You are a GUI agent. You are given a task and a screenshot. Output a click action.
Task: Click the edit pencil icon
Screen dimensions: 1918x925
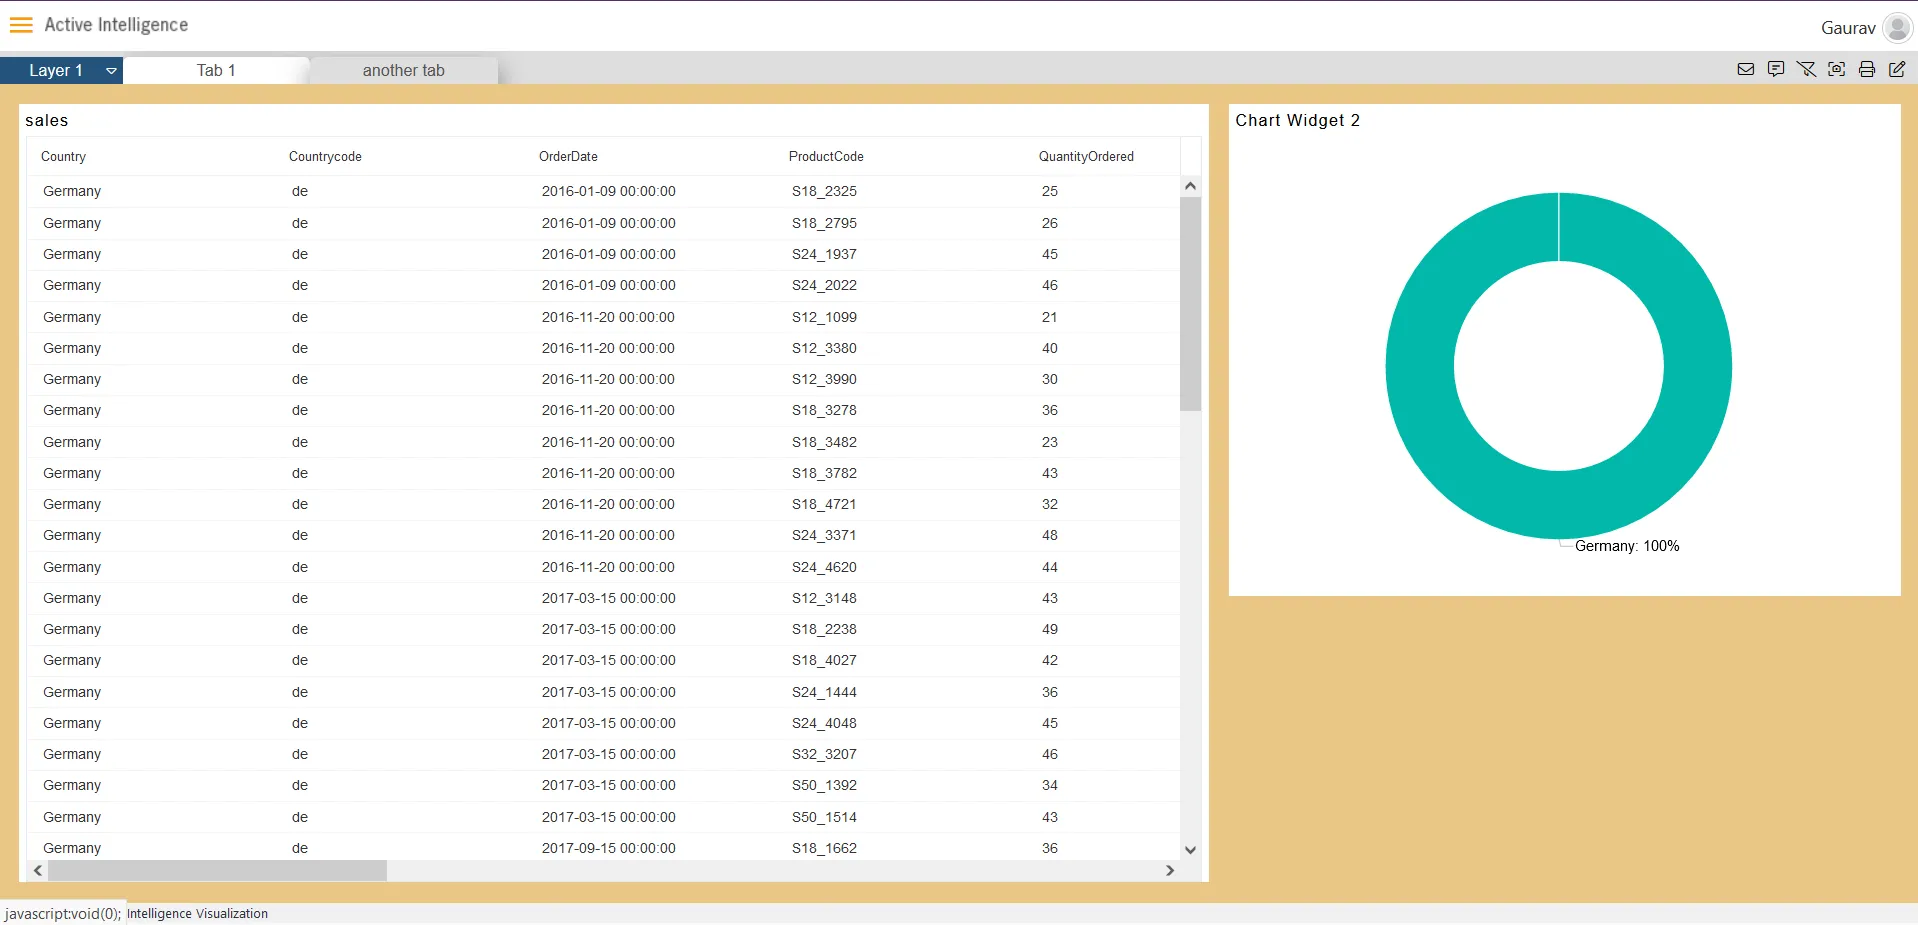tap(1897, 69)
